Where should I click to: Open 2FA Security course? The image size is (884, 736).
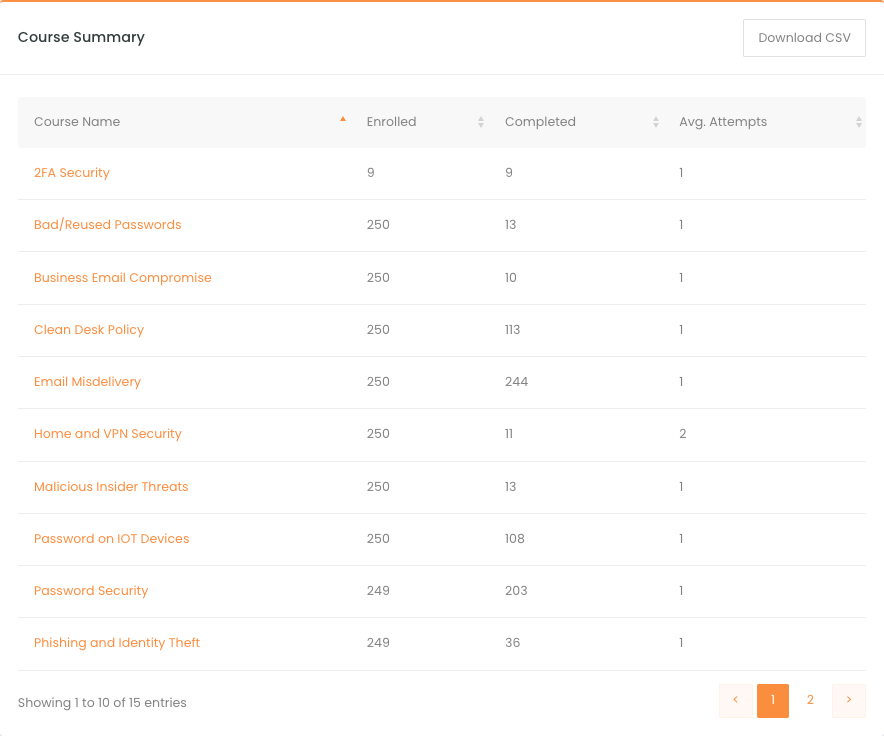click(x=72, y=173)
